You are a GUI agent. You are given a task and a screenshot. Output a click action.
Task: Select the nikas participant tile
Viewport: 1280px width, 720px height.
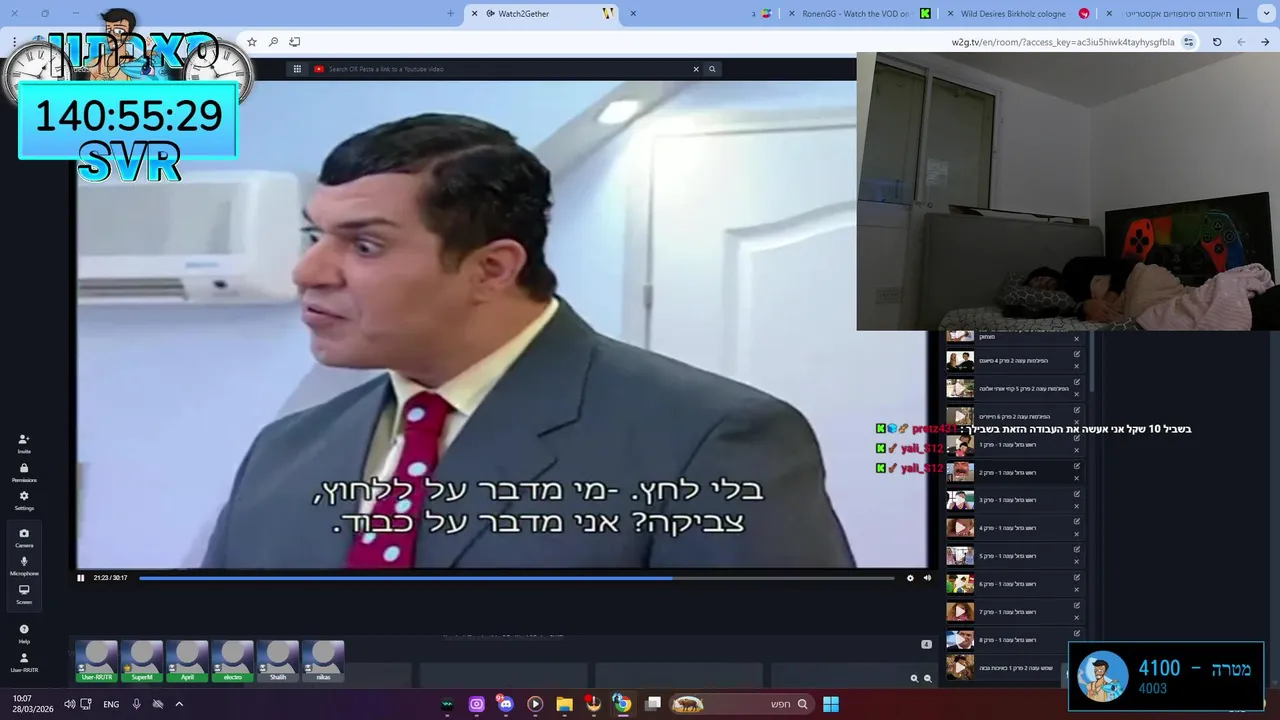coord(323,661)
